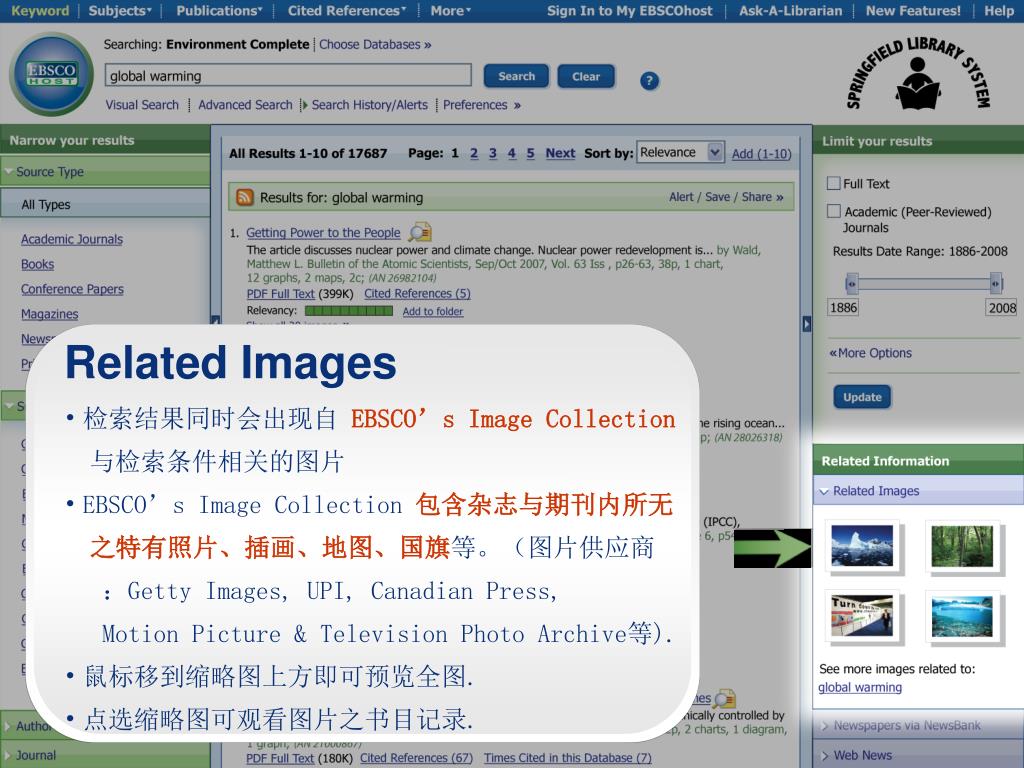
Task: Enable Academic (Peer-Reviewed) Journals checkbox
Action: click(x=833, y=211)
